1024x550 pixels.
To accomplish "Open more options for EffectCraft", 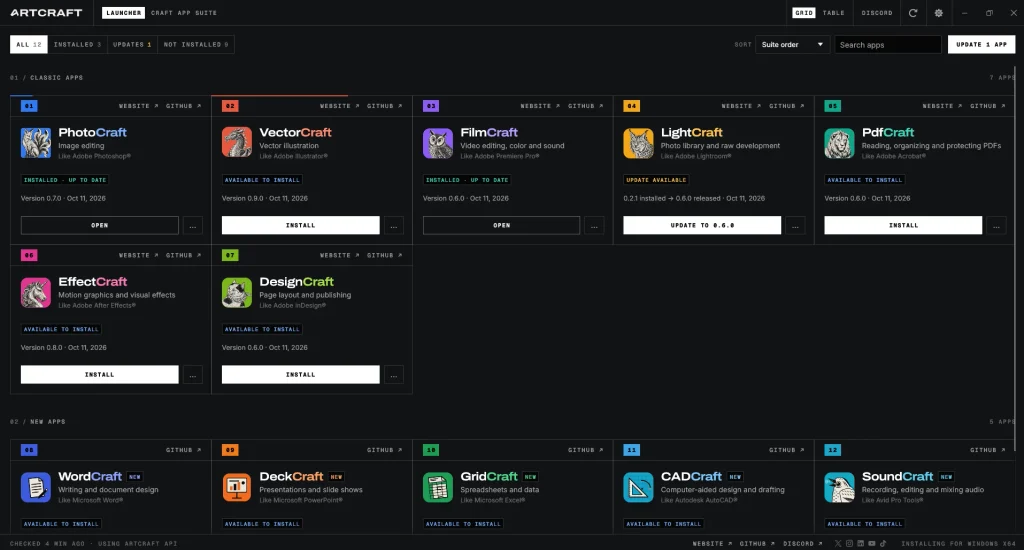I will [x=193, y=375].
